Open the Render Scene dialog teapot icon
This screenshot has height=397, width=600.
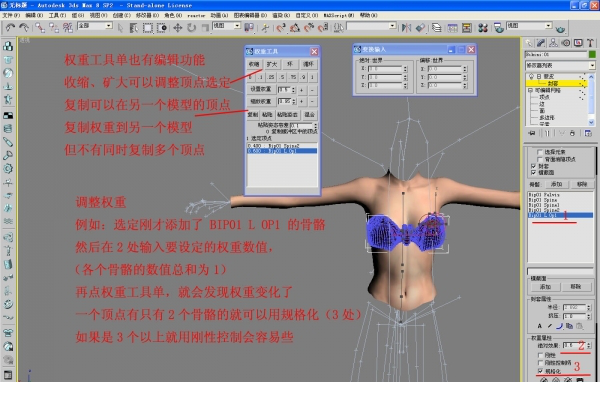(x=498, y=28)
